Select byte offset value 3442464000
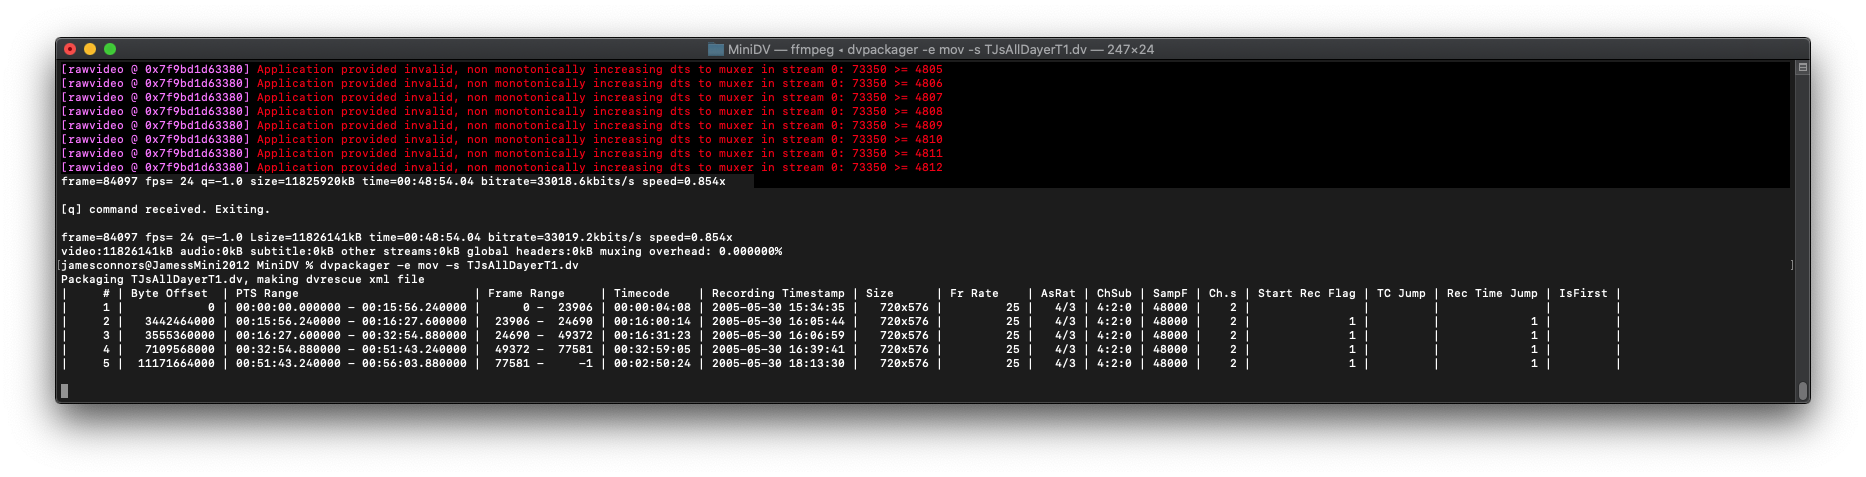Image resolution: width=1866 pixels, height=477 pixels. tap(179, 322)
